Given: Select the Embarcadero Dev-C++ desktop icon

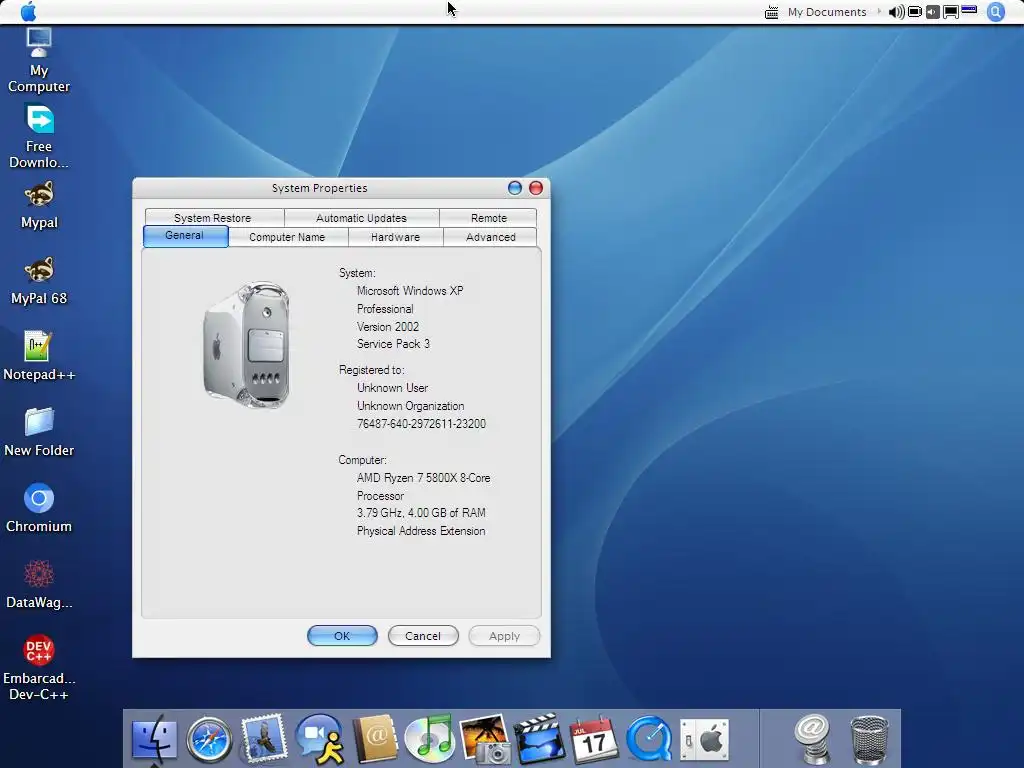Looking at the screenshot, I should point(39,667).
